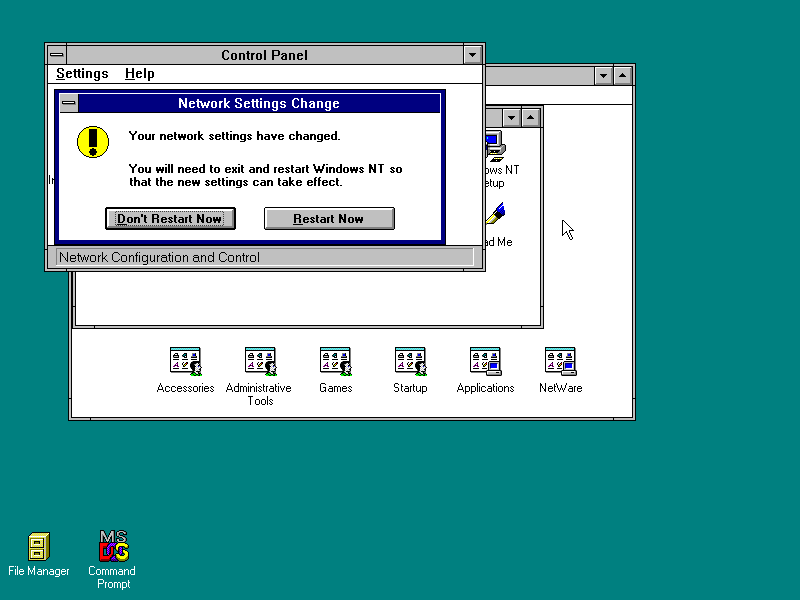Open the Accessories program group icon

point(185,361)
